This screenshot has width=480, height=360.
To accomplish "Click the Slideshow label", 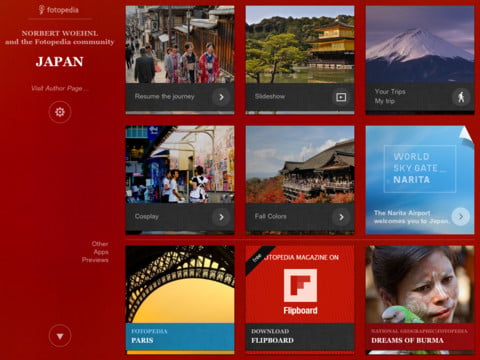I will coord(270,97).
